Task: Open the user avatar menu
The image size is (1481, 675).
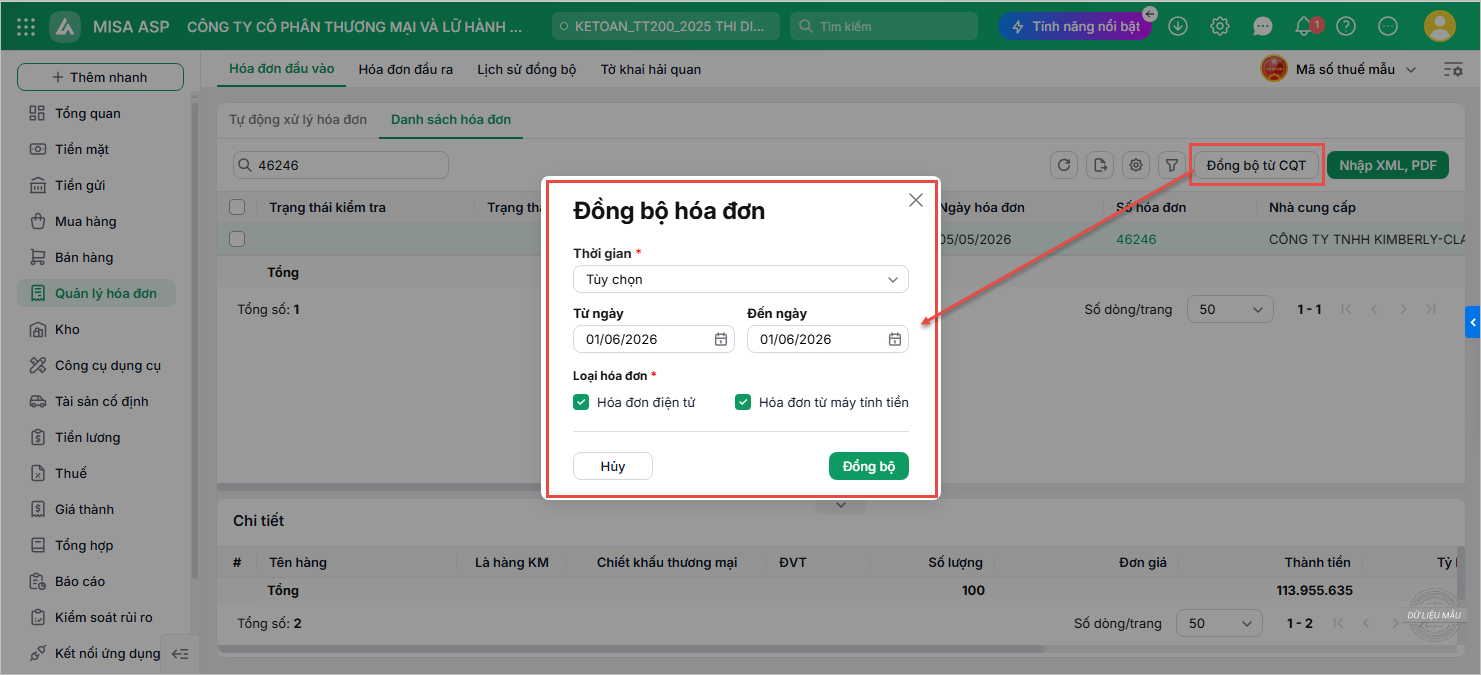Action: (1440, 27)
